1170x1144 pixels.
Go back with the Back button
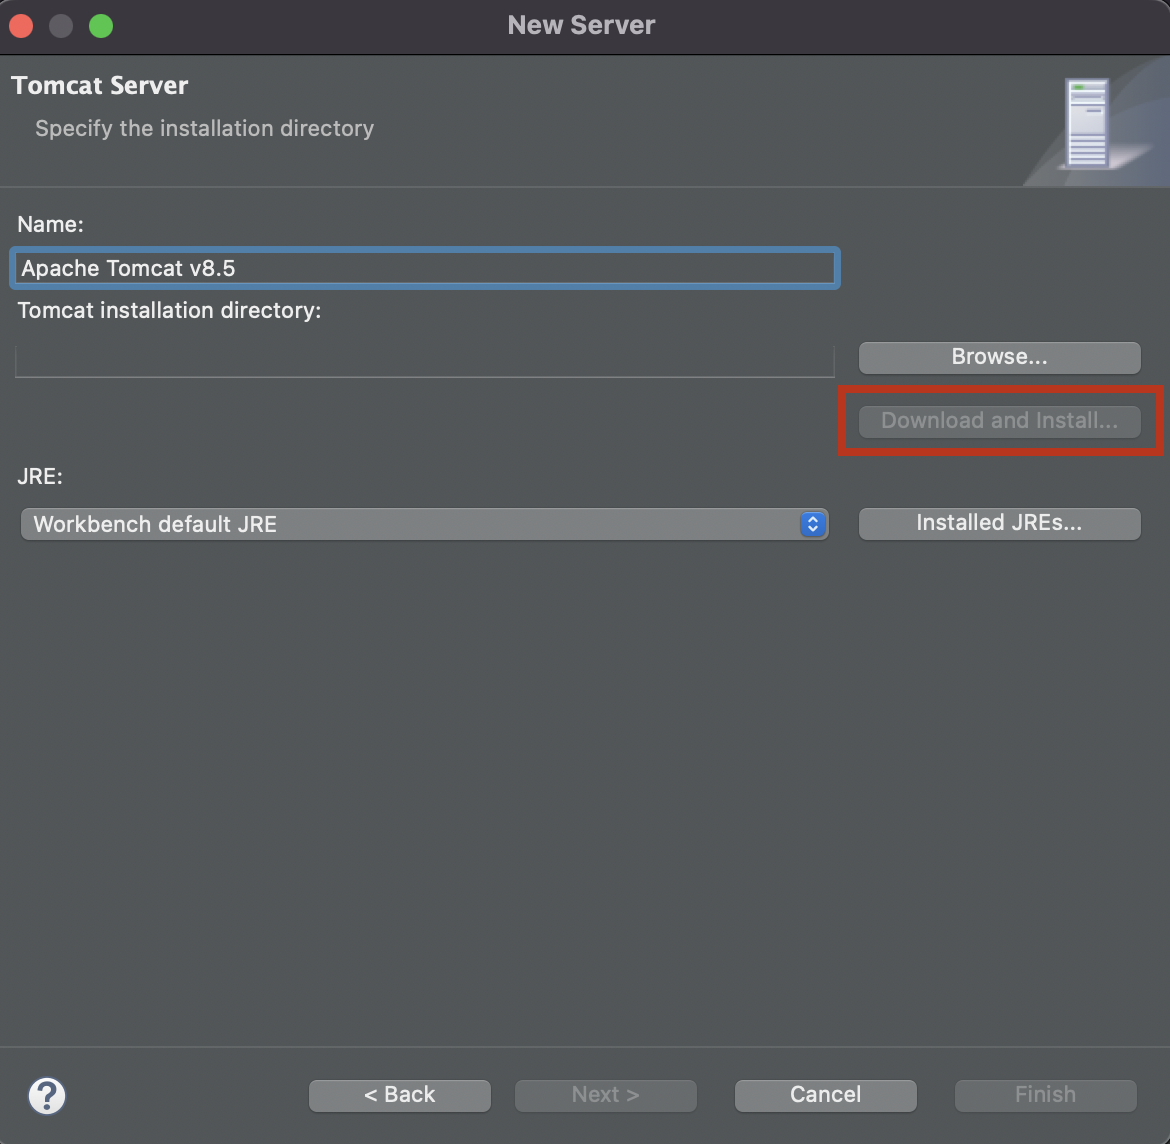pyautogui.click(x=400, y=1095)
